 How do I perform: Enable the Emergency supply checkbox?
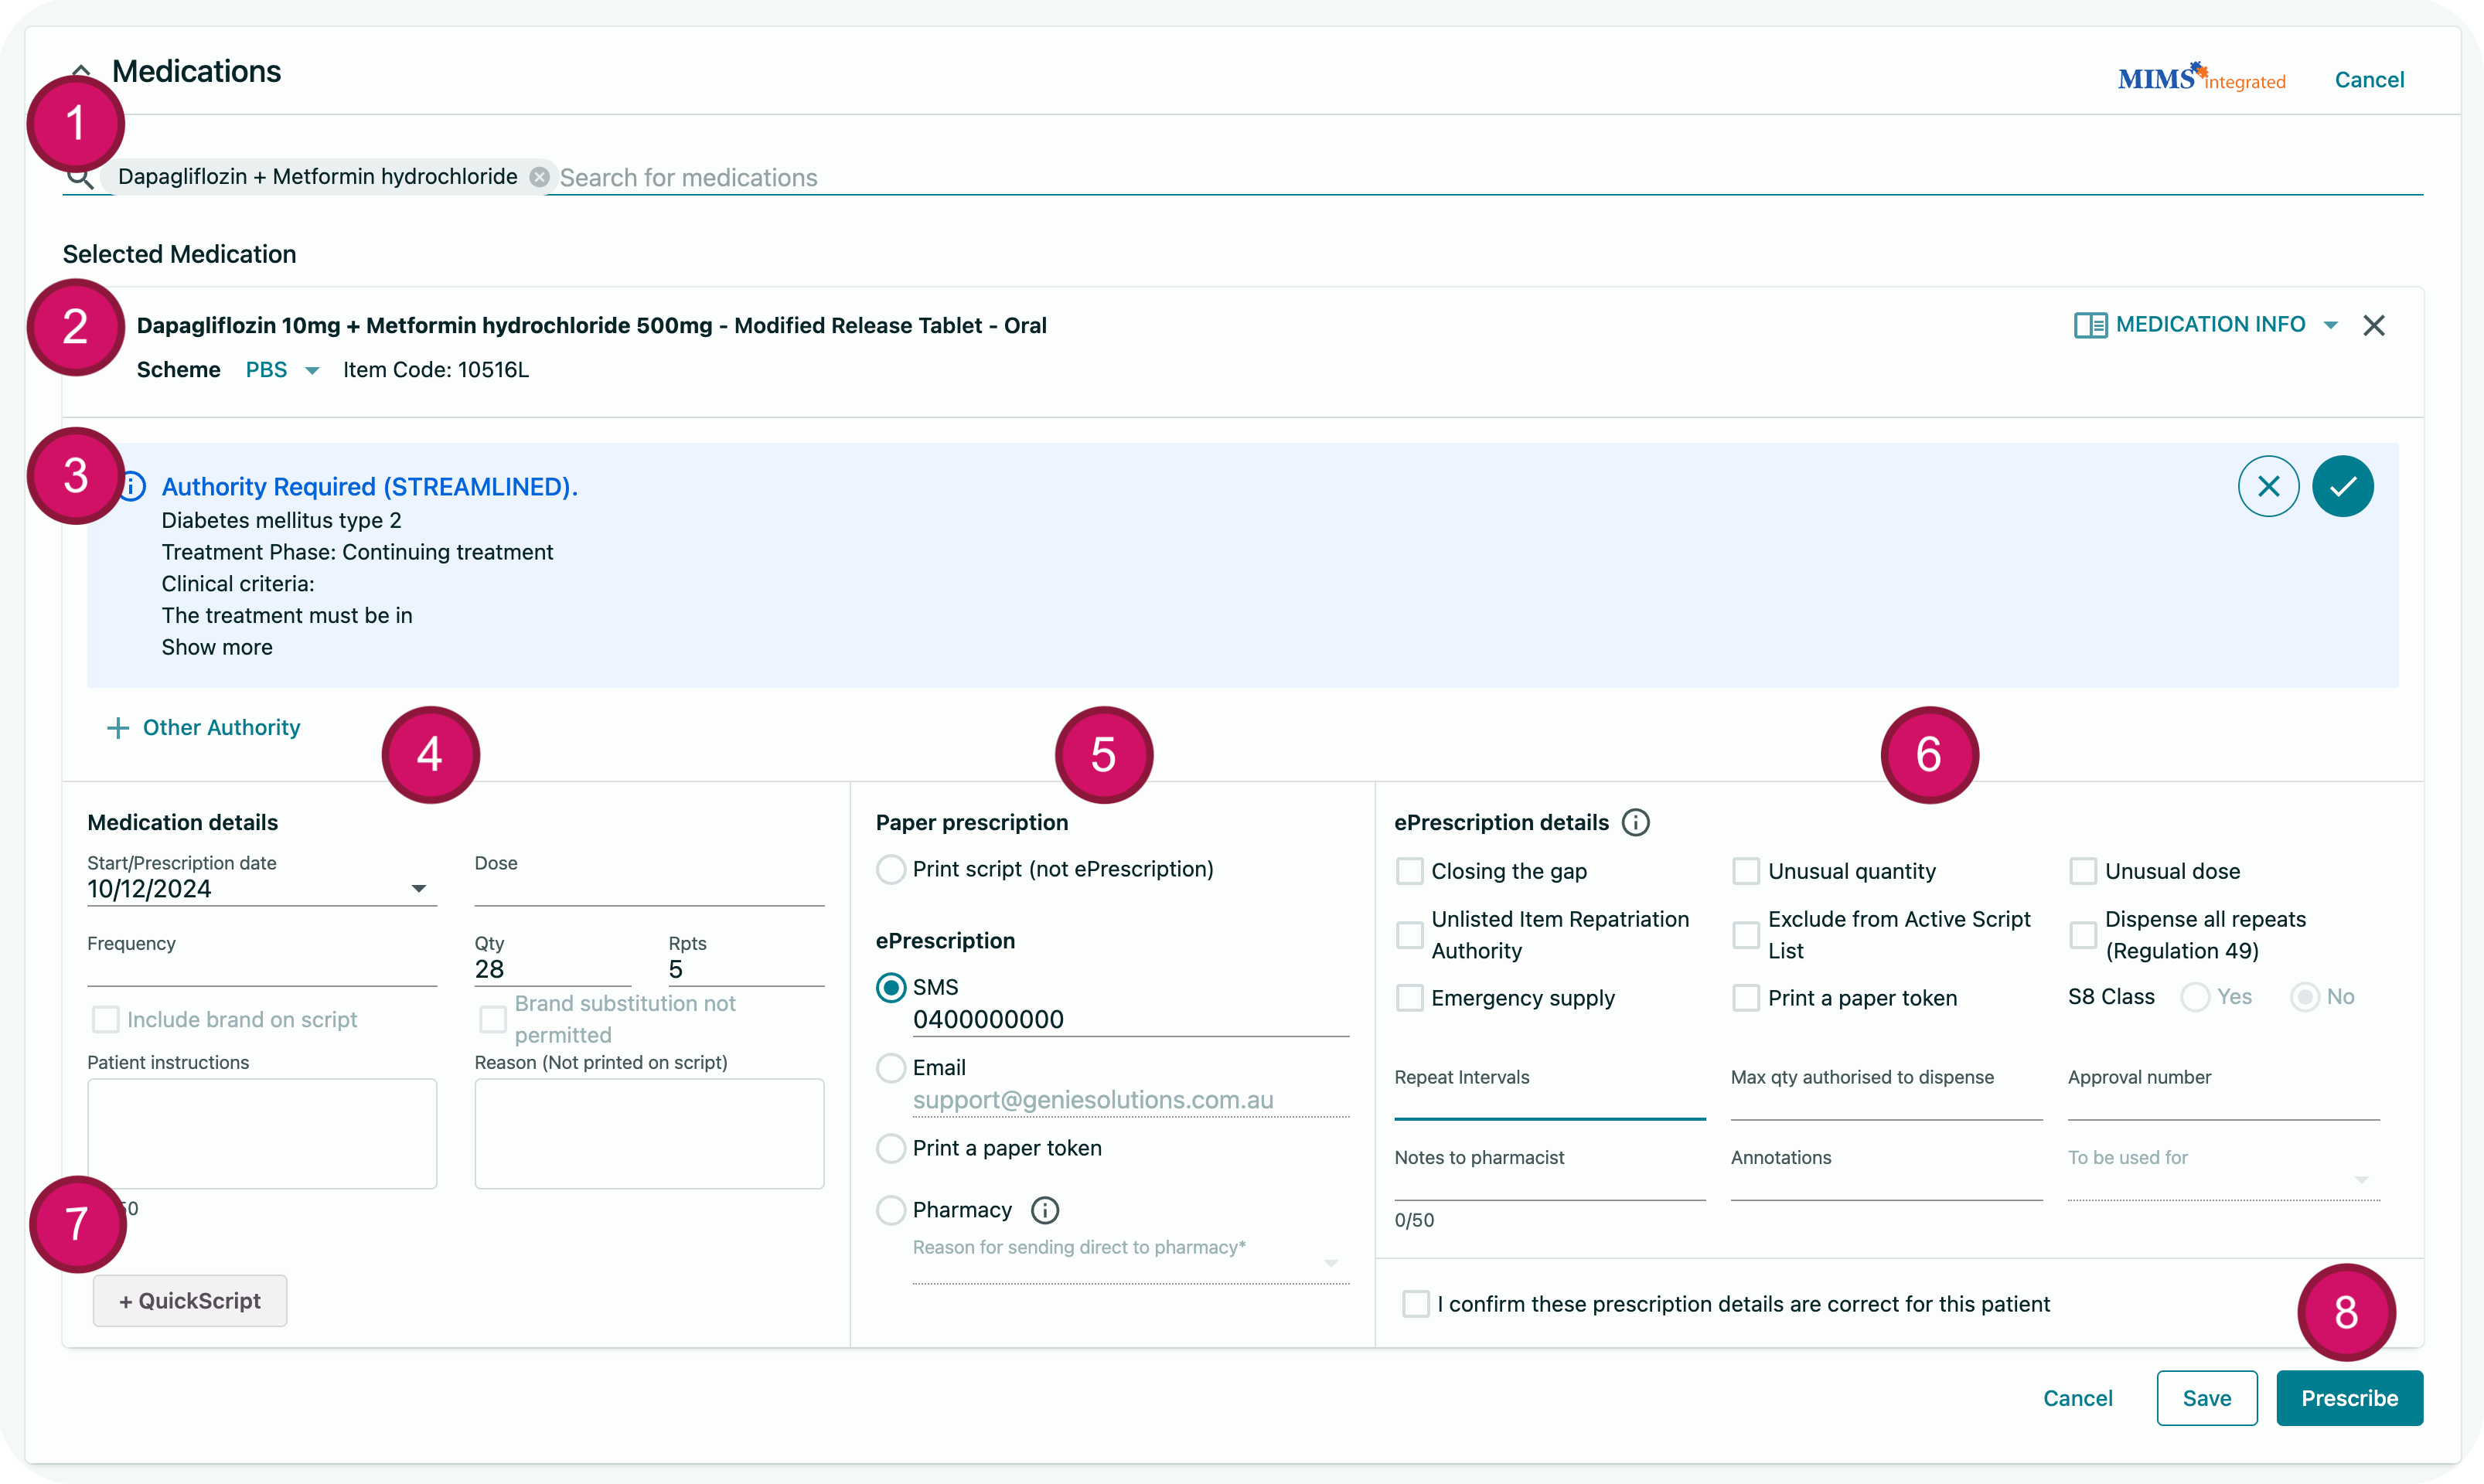click(1410, 998)
